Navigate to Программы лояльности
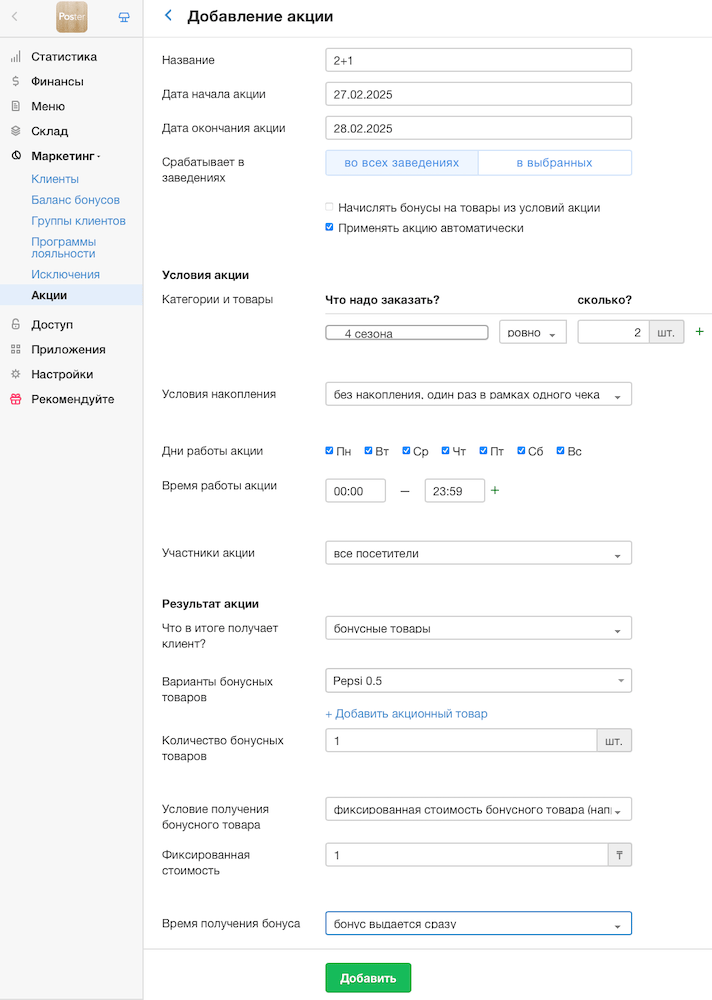712x1000 pixels. click(x=64, y=247)
